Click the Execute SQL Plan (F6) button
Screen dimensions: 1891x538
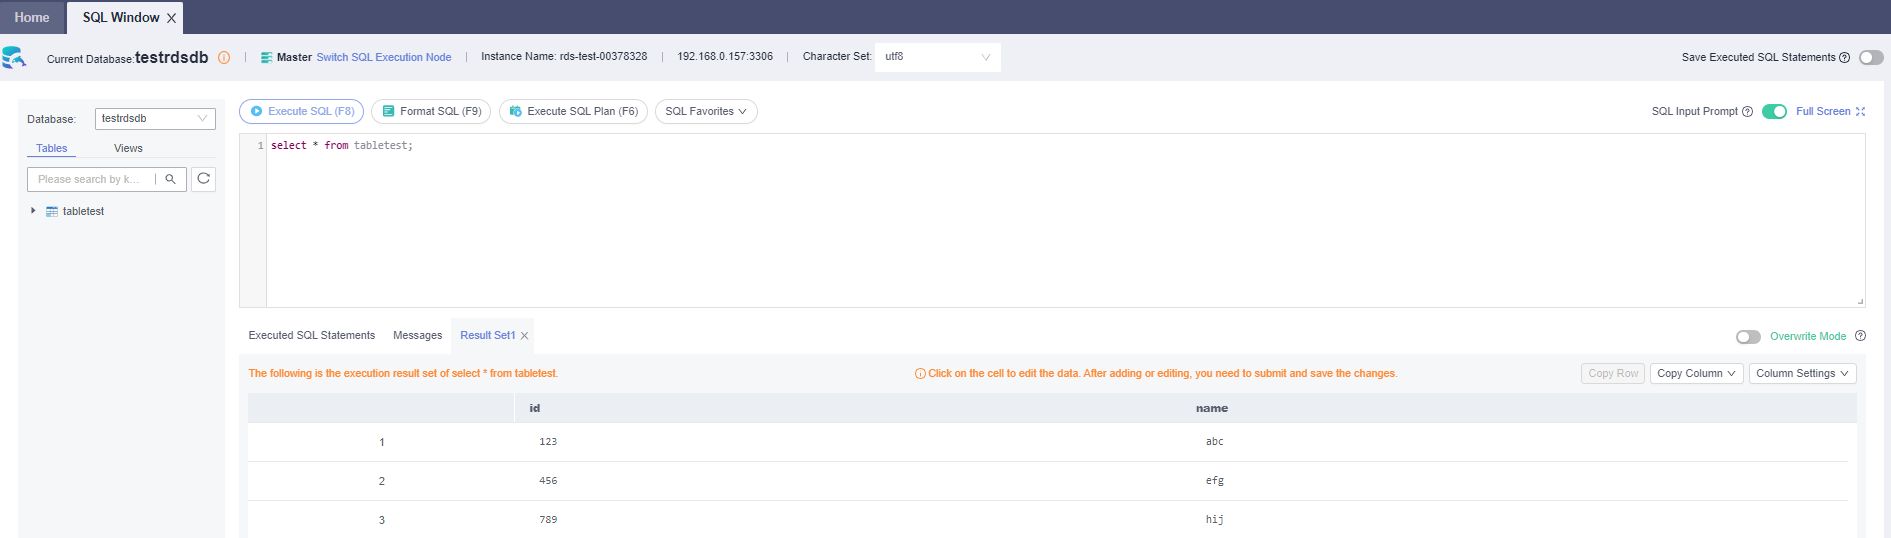click(x=573, y=112)
